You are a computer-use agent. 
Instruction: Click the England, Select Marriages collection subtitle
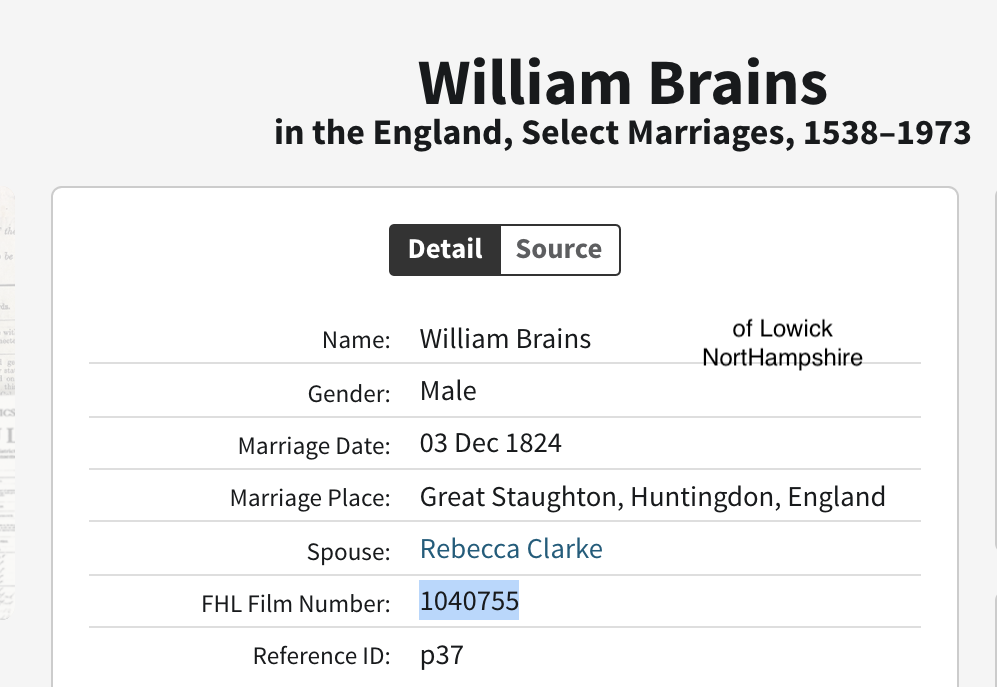click(622, 133)
